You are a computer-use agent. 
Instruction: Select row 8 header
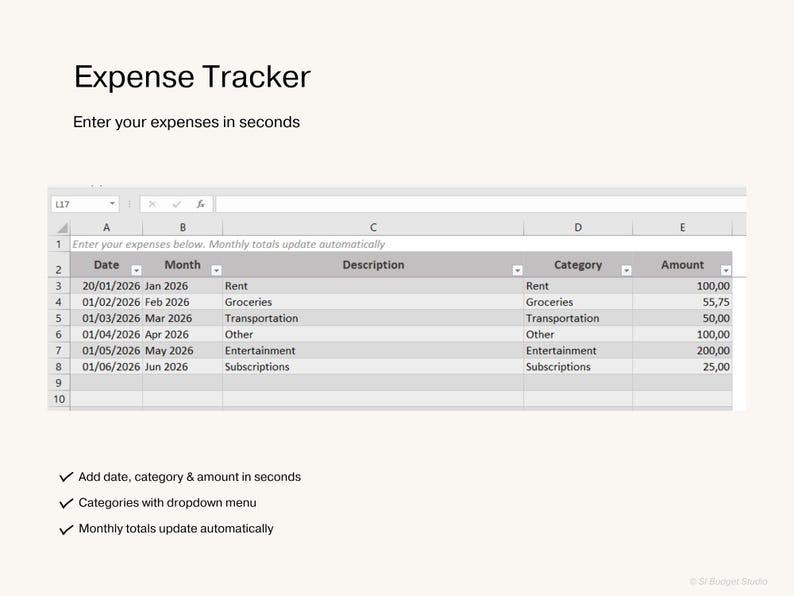click(x=59, y=367)
